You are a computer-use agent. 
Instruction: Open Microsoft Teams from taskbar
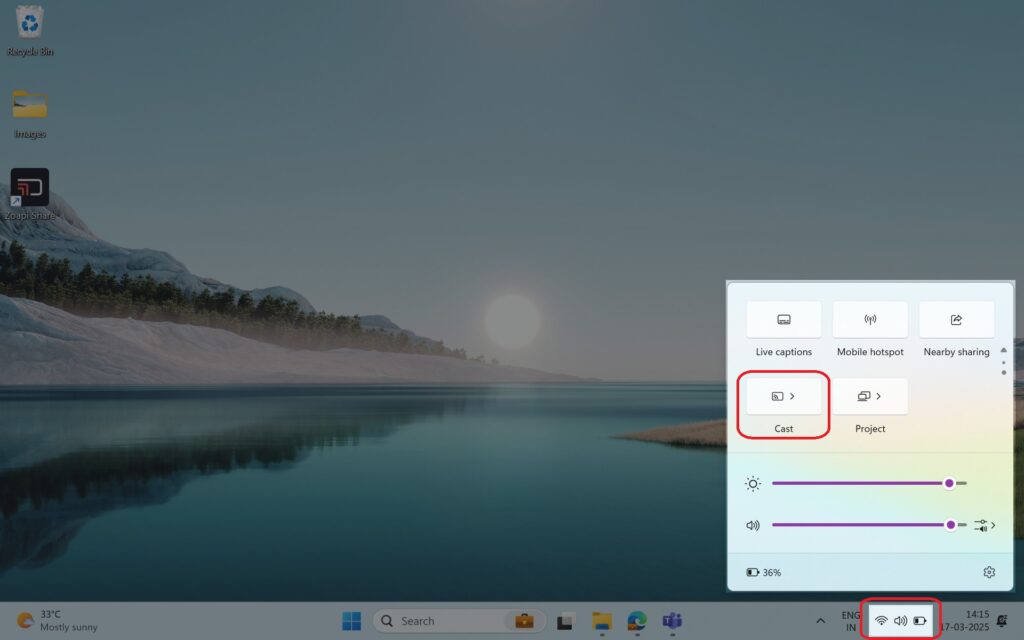click(672, 621)
